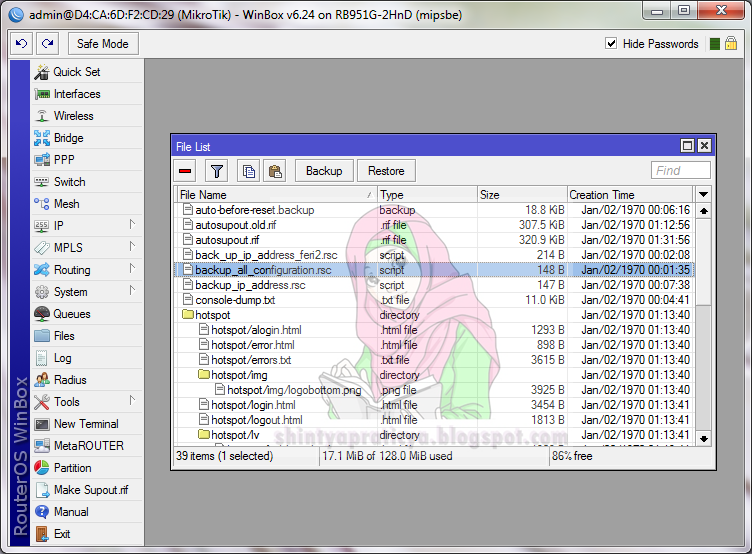Viewport: 752px width, 554px height.
Task: Sort by the Creation Time column header
Action: click(630, 195)
